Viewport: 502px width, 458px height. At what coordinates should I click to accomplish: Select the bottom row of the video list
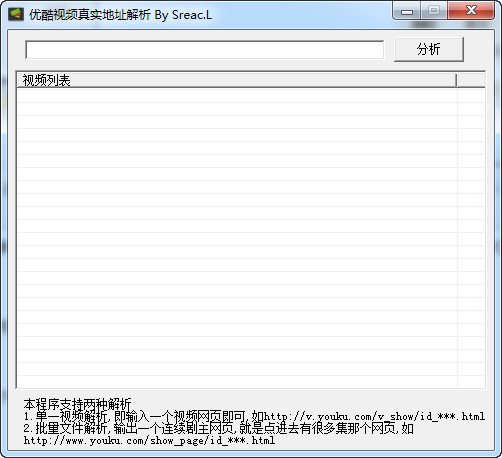point(237,382)
